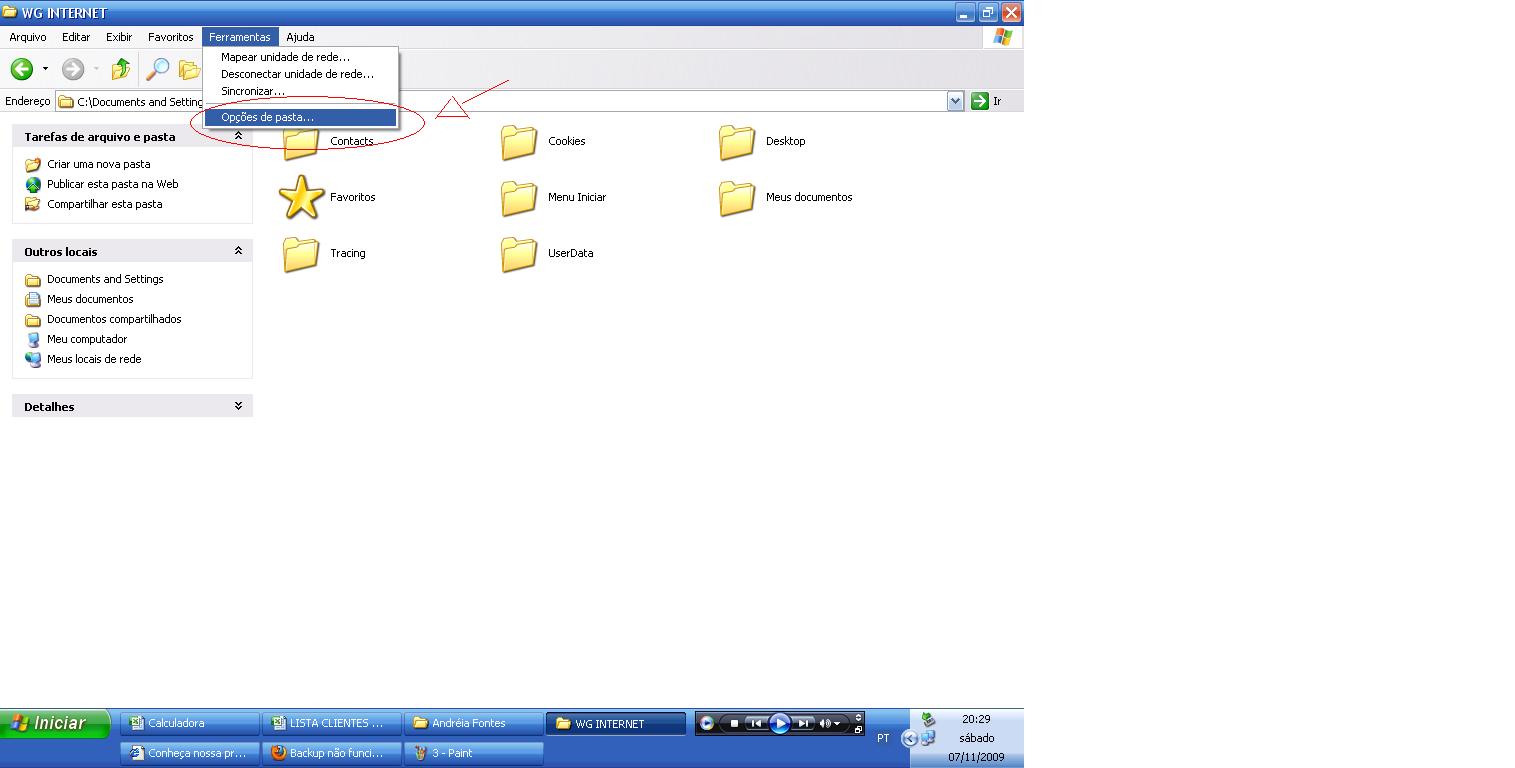Click the WG INTERNET taskbar button
1515x768 pixels.
616,723
